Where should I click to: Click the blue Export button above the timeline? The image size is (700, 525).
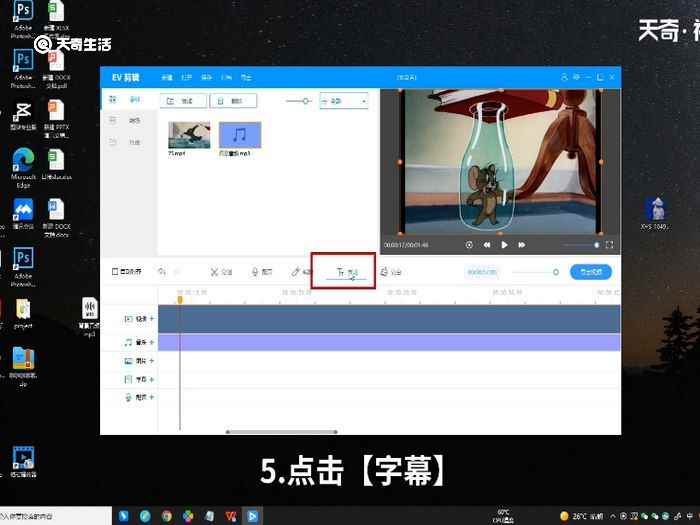point(591,271)
